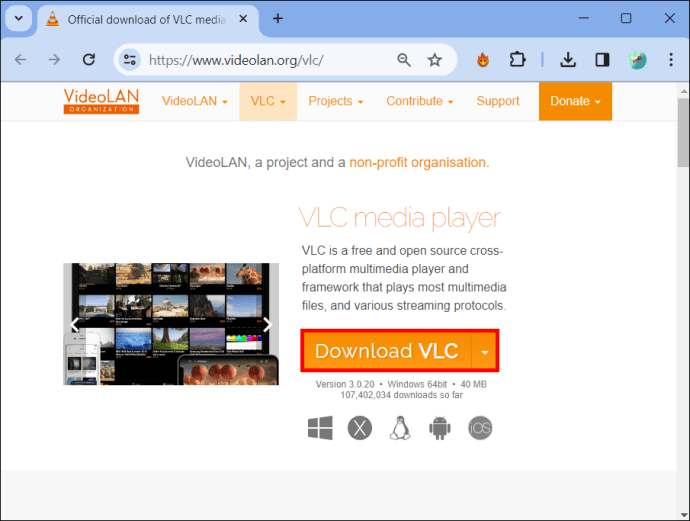This screenshot has height=521, width=690.
Task: Choose the Windows platform icon
Action: (x=320, y=428)
